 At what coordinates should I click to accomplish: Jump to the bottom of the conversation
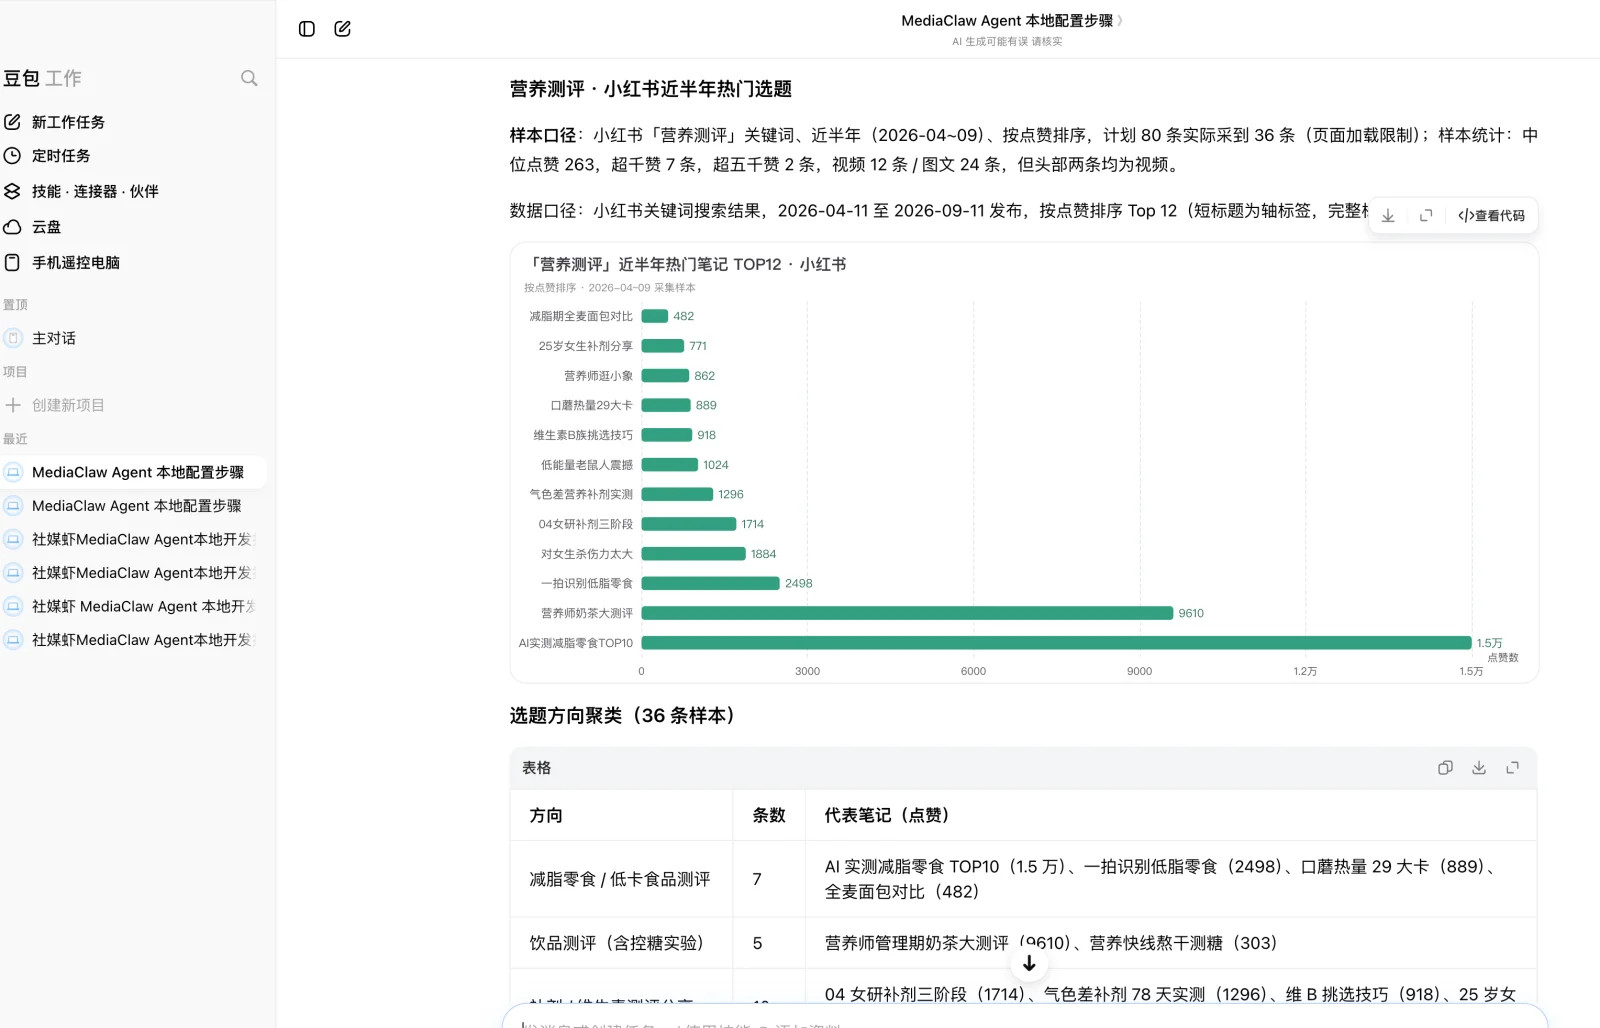pos(1029,963)
